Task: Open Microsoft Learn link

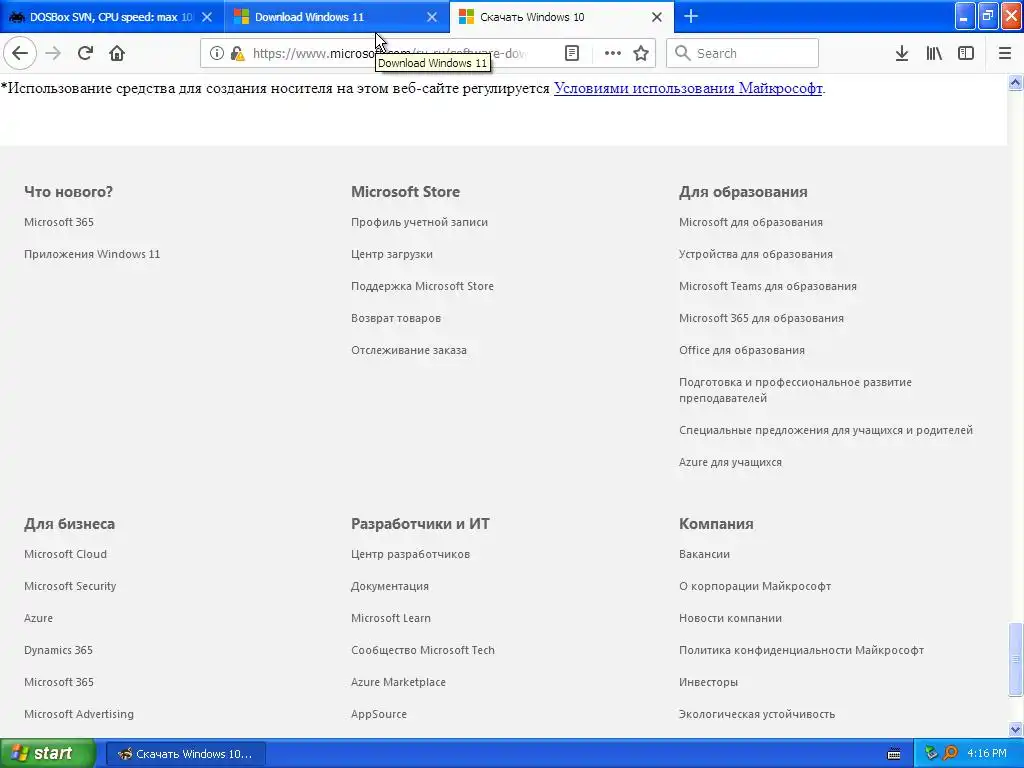Action: pos(391,618)
